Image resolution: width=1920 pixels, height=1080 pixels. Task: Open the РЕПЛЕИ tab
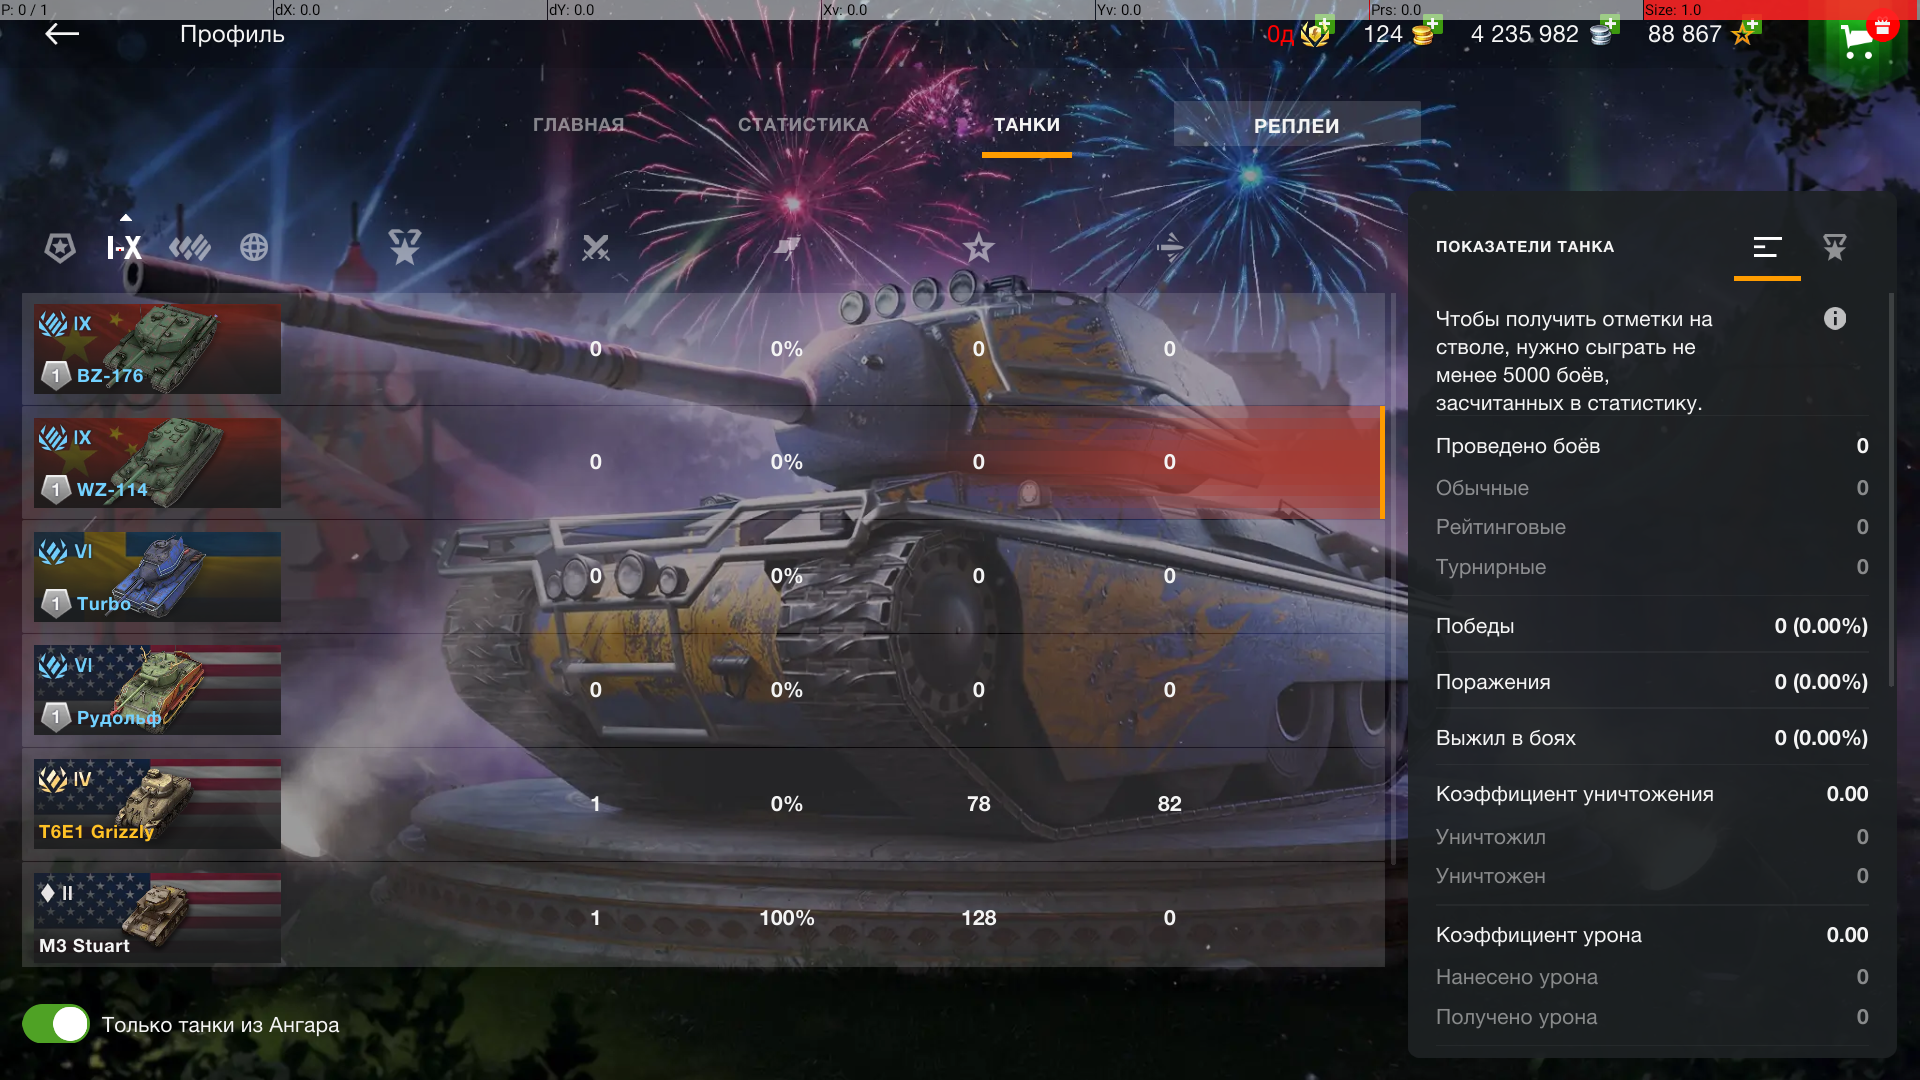(x=1297, y=125)
